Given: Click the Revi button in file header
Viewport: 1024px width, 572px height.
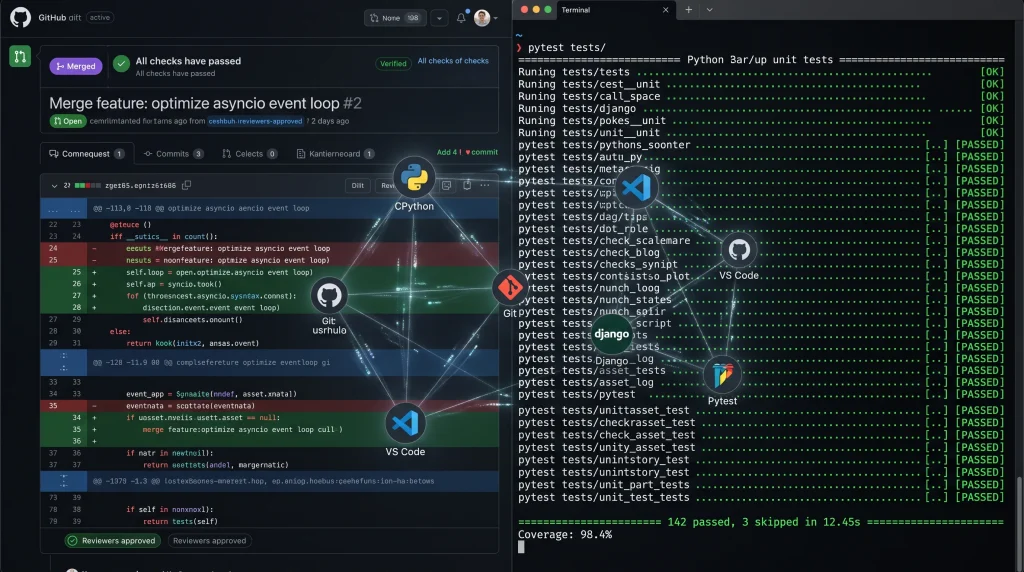Looking at the screenshot, I should pyautogui.click(x=387, y=185).
